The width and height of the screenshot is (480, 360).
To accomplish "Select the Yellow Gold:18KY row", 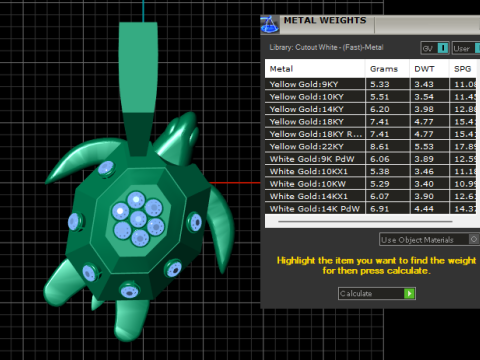I will [x=371, y=121].
